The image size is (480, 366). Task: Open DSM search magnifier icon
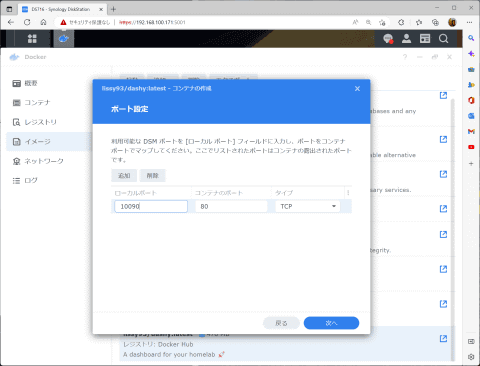pyautogui.click(x=443, y=39)
